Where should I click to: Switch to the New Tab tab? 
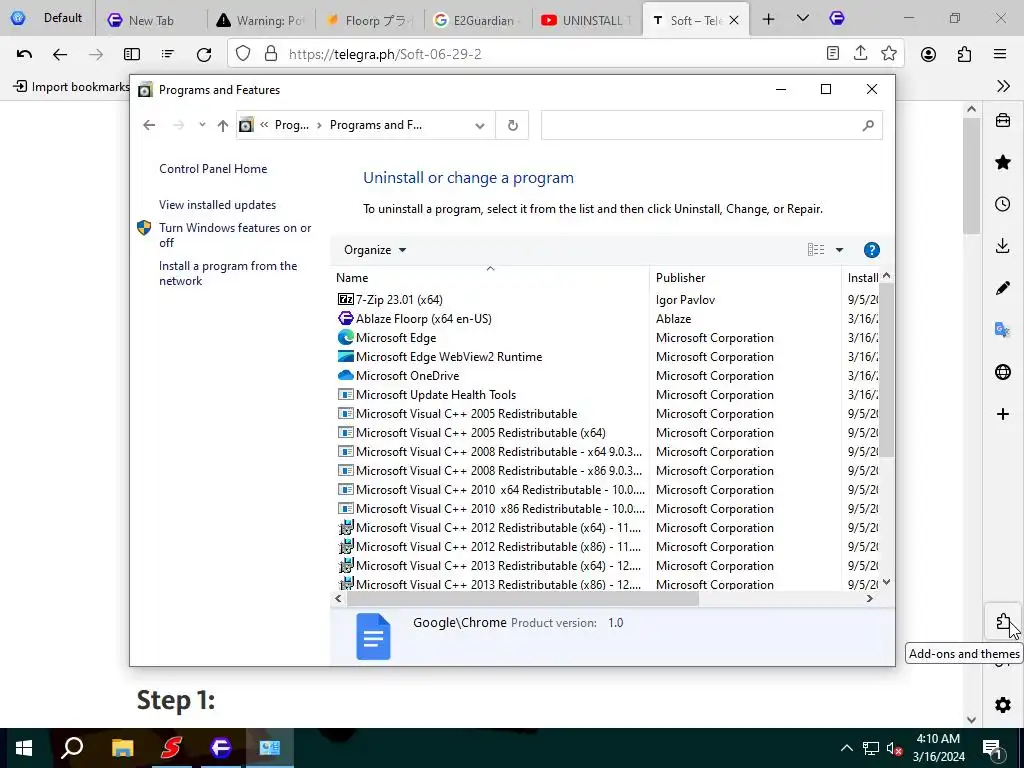[150, 20]
